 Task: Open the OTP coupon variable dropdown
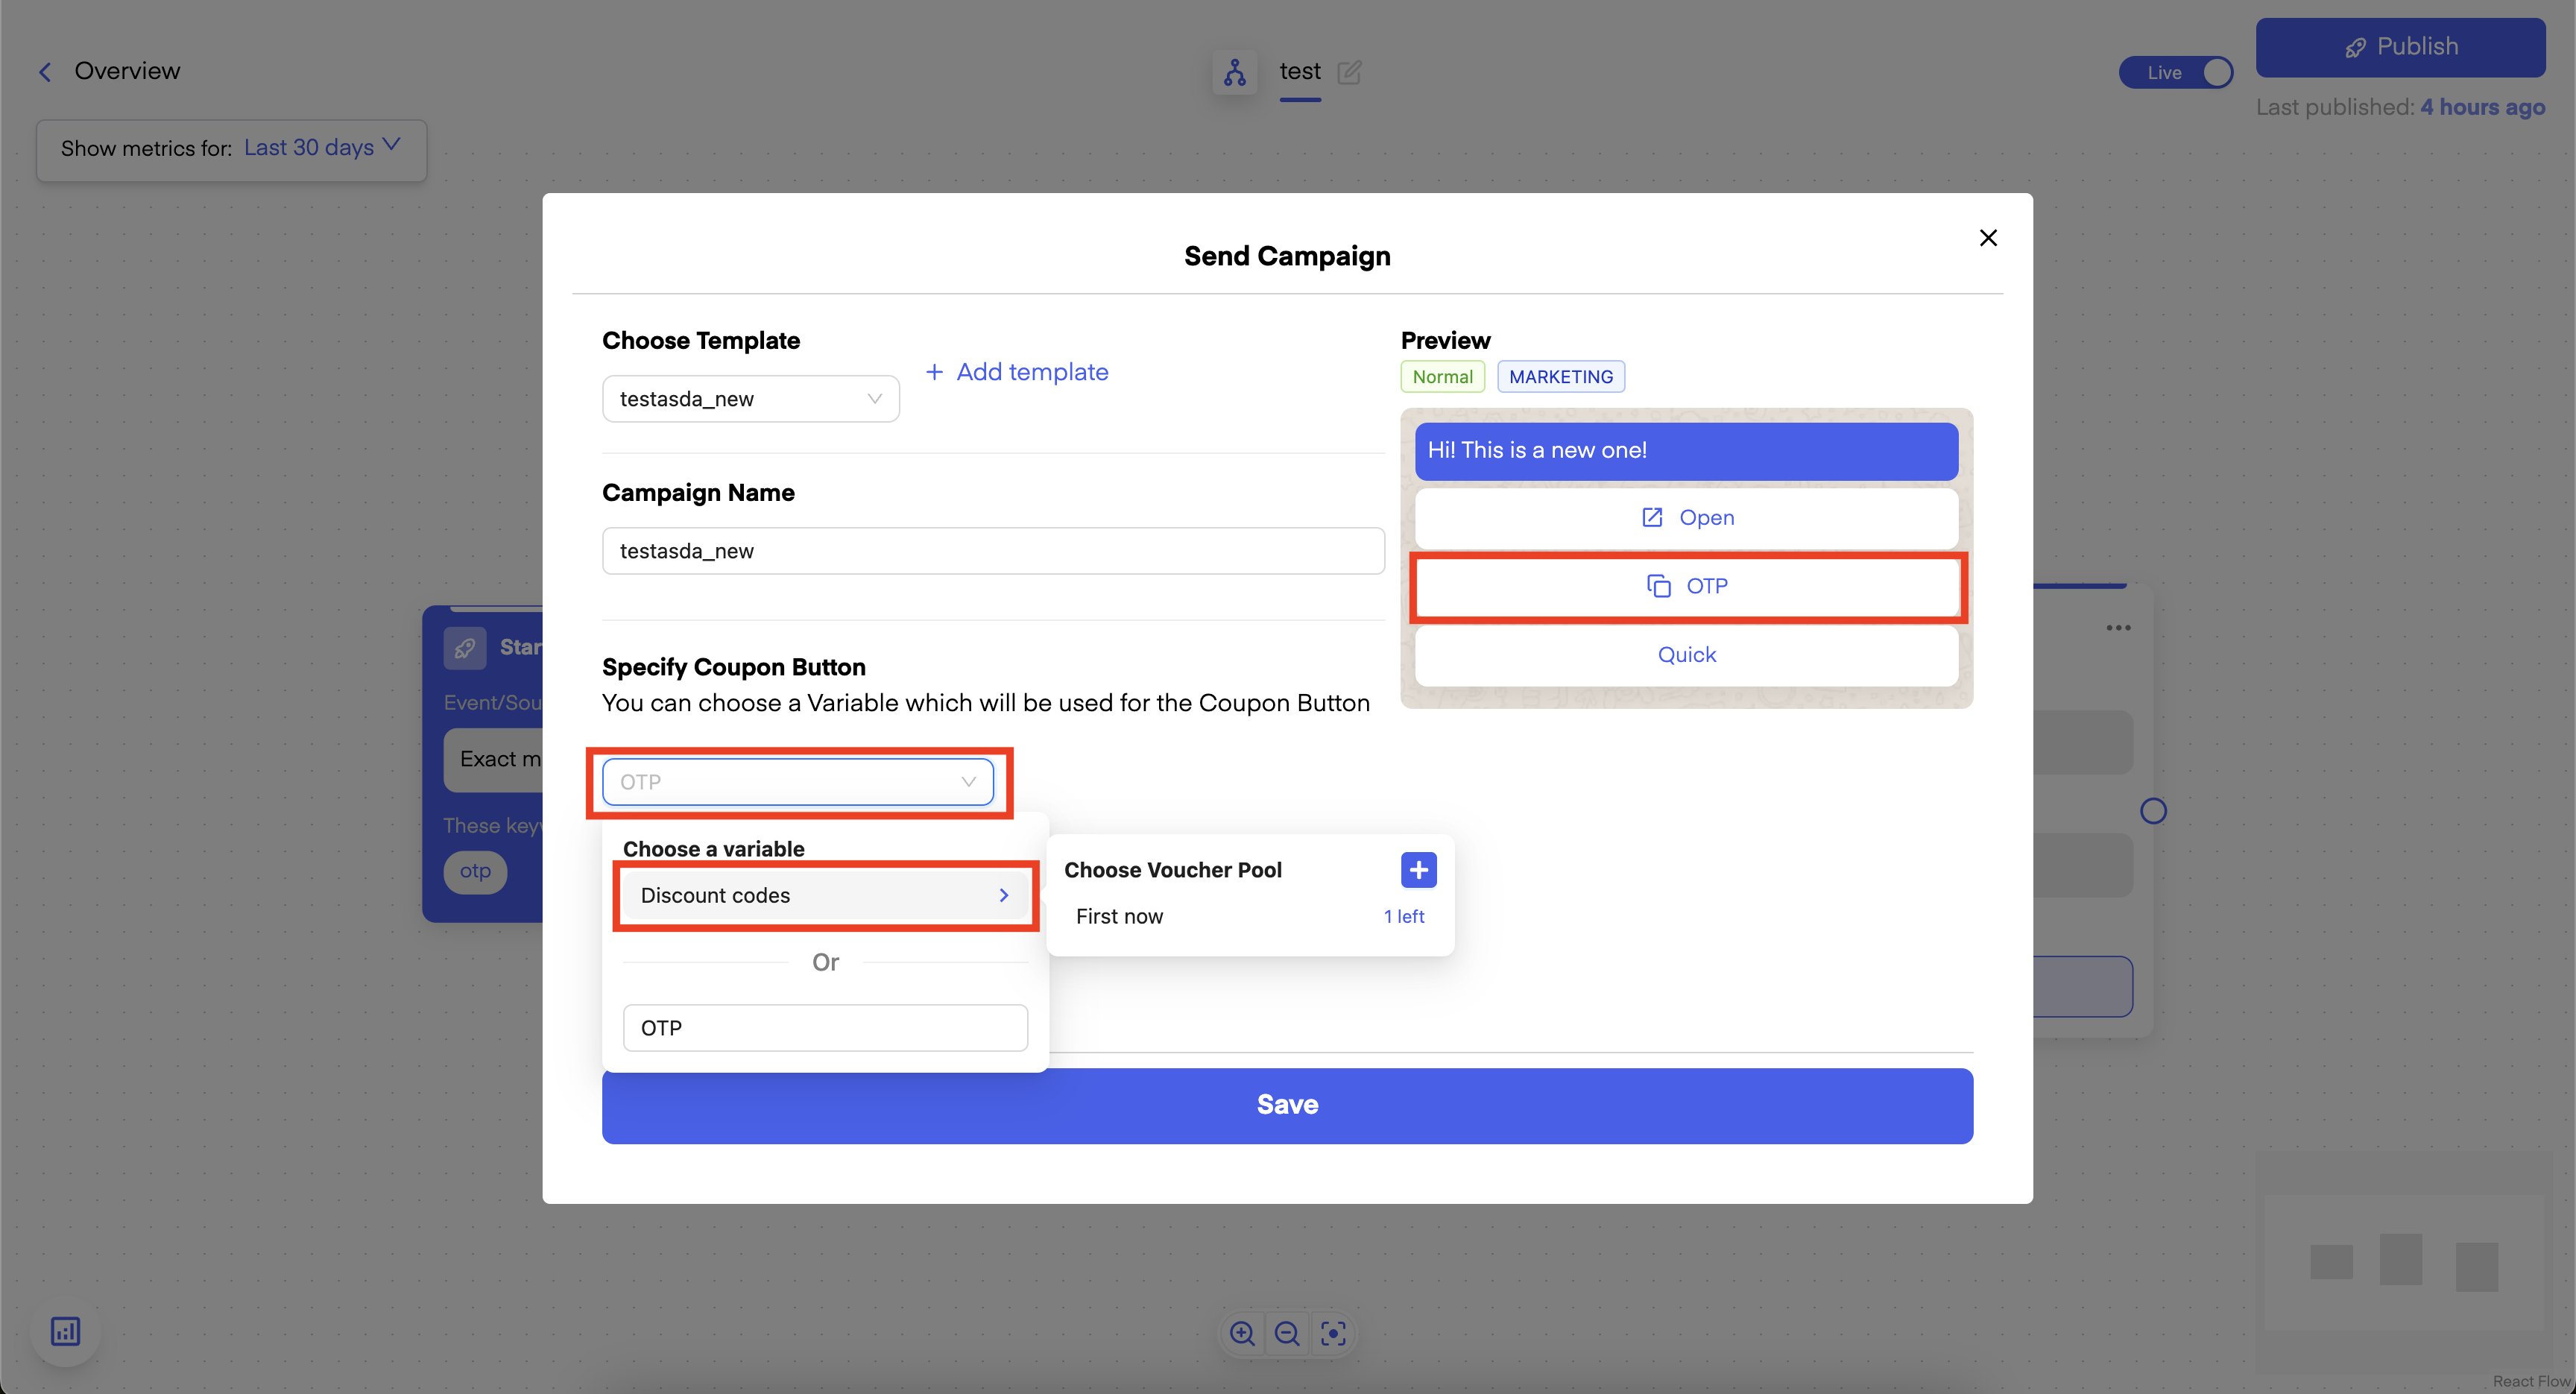(797, 782)
